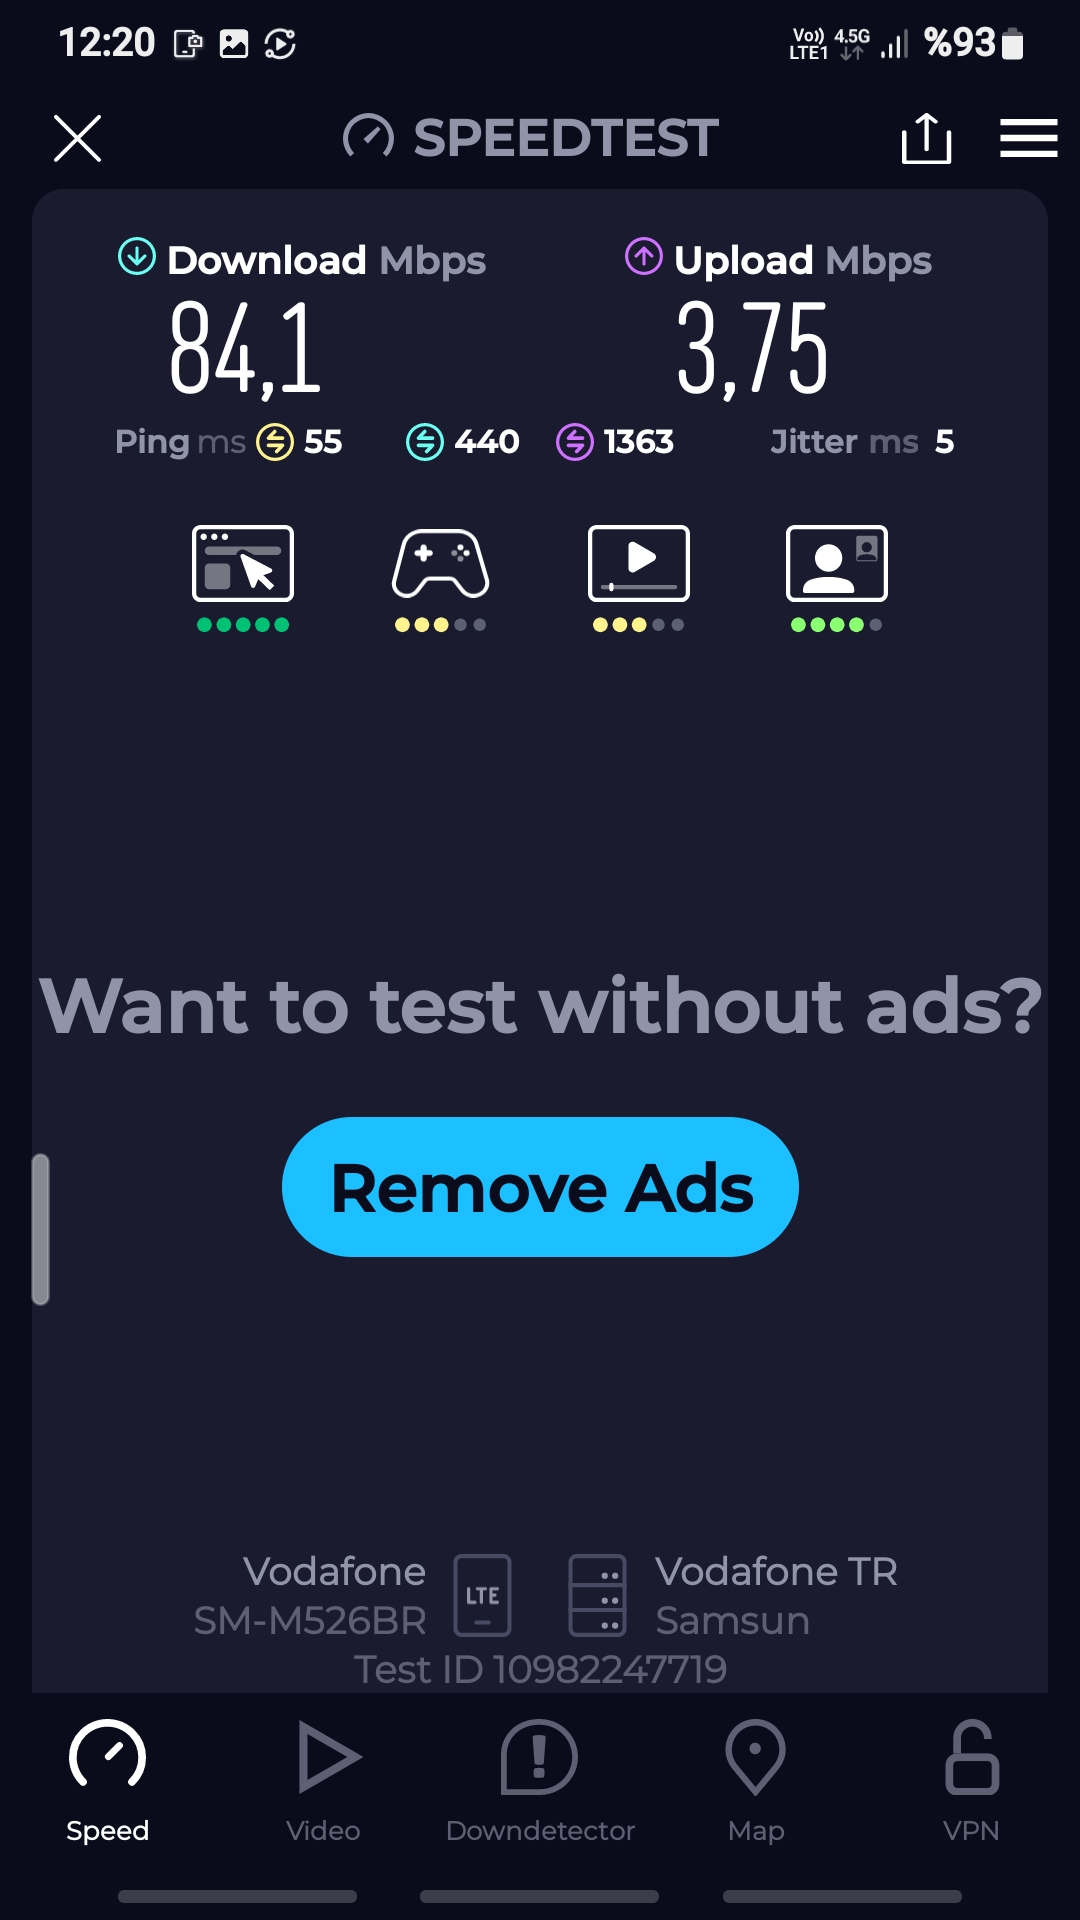The width and height of the screenshot is (1080, 1920).
Task: Tap the web browsing quality icon
Action: click(243, 563)
